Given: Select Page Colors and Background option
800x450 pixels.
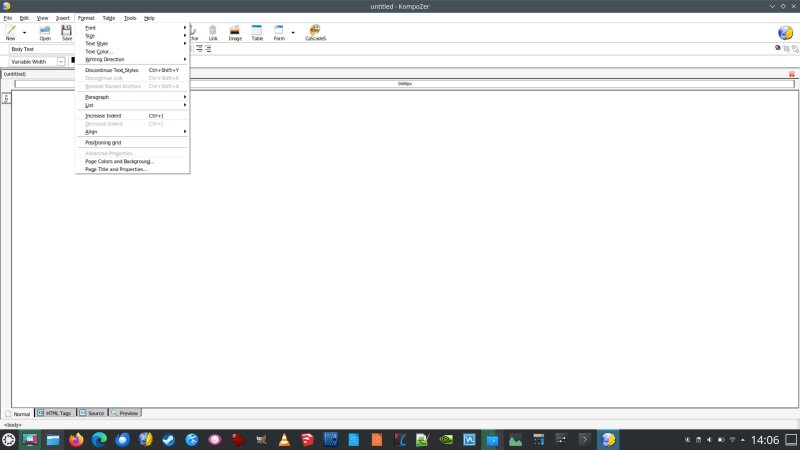Looking at the screenshot, I should tap(119, 161).
